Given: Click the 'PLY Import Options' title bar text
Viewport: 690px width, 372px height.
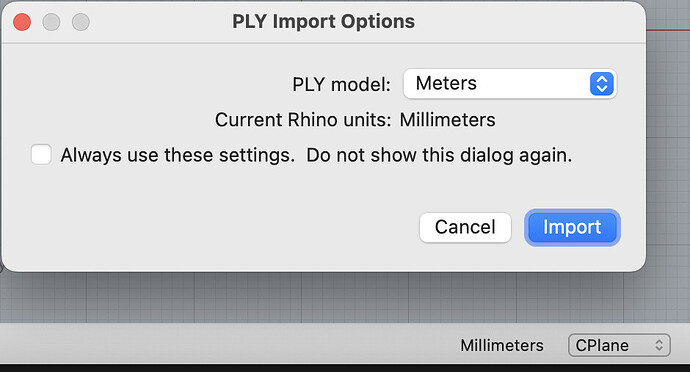Looking at the screenshot, I should point(323,22).
